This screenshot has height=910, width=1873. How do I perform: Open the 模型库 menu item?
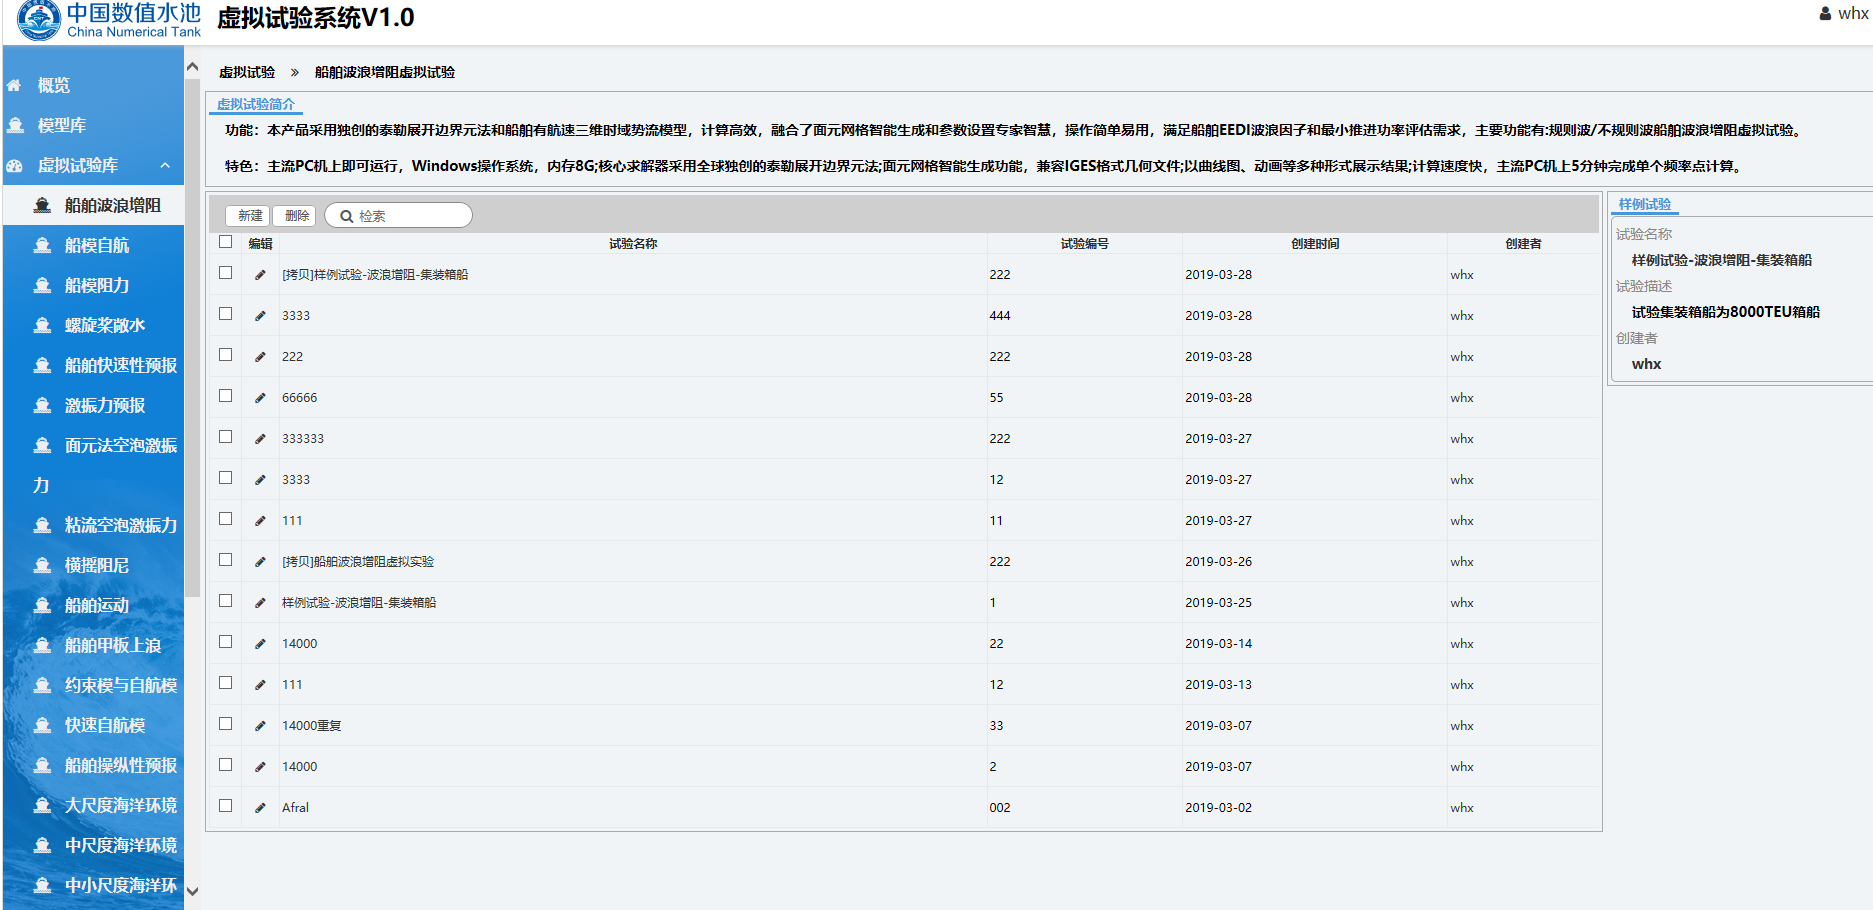coord(62,126)
